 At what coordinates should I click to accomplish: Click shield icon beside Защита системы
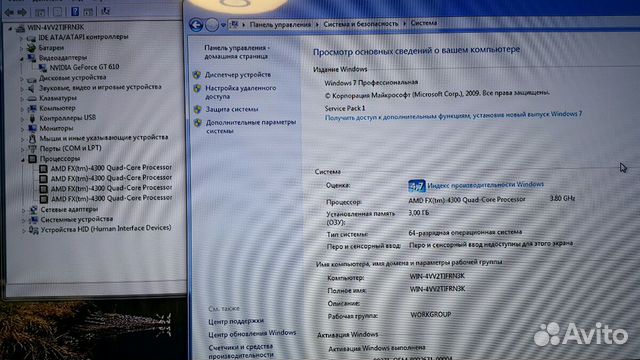pyautogui.click(x=198, y=109)
